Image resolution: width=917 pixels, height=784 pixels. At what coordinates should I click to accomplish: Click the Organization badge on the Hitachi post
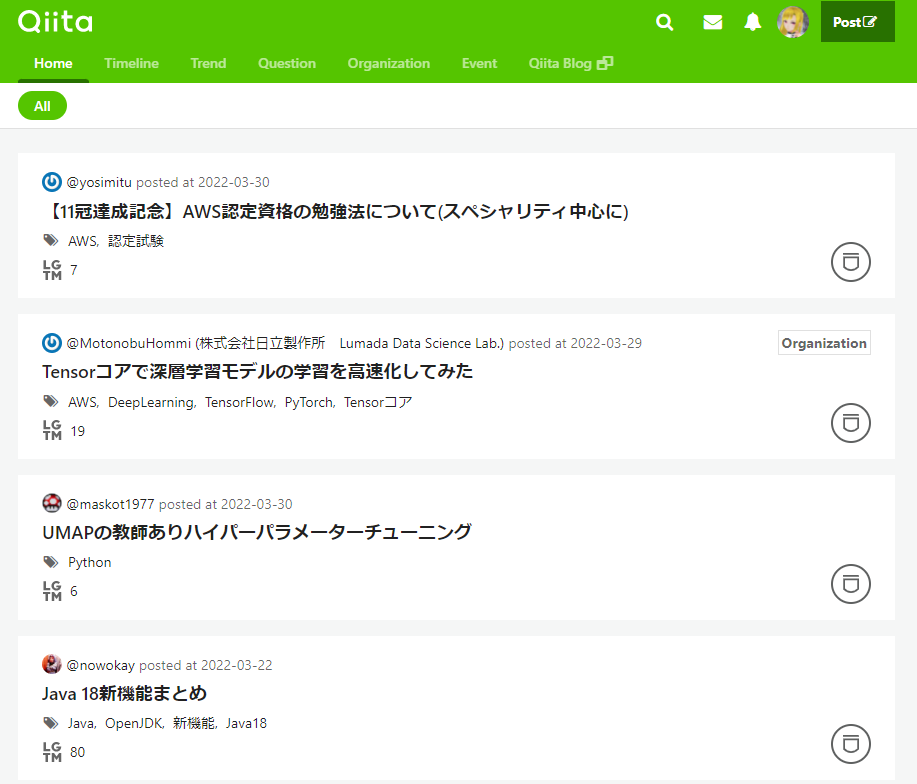coord(823,342)
